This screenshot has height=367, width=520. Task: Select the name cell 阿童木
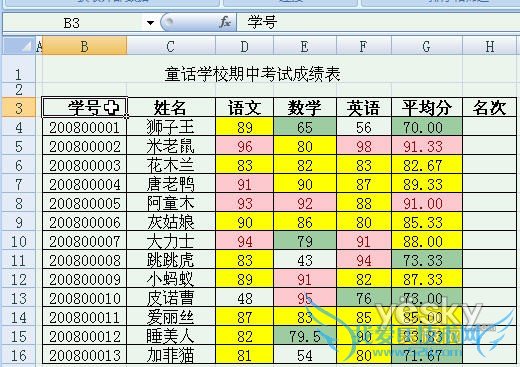(171, 203)
